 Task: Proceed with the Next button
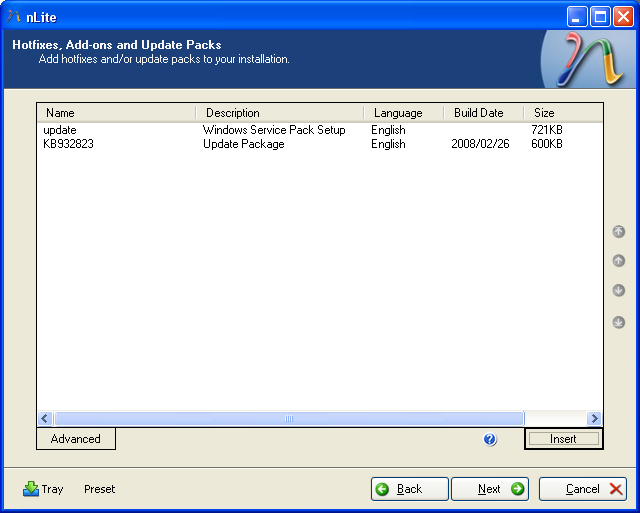point(489,489)
